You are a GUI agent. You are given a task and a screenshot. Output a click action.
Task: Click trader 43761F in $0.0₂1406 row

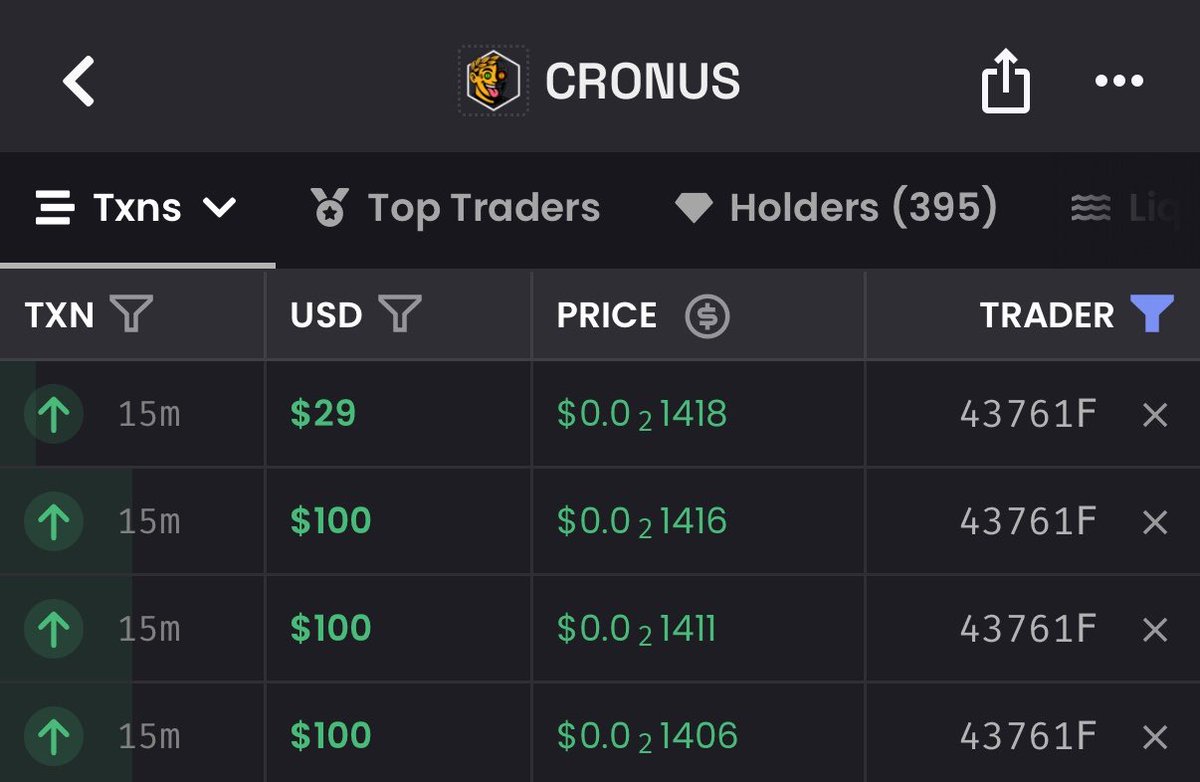[x=1029, y=736]
